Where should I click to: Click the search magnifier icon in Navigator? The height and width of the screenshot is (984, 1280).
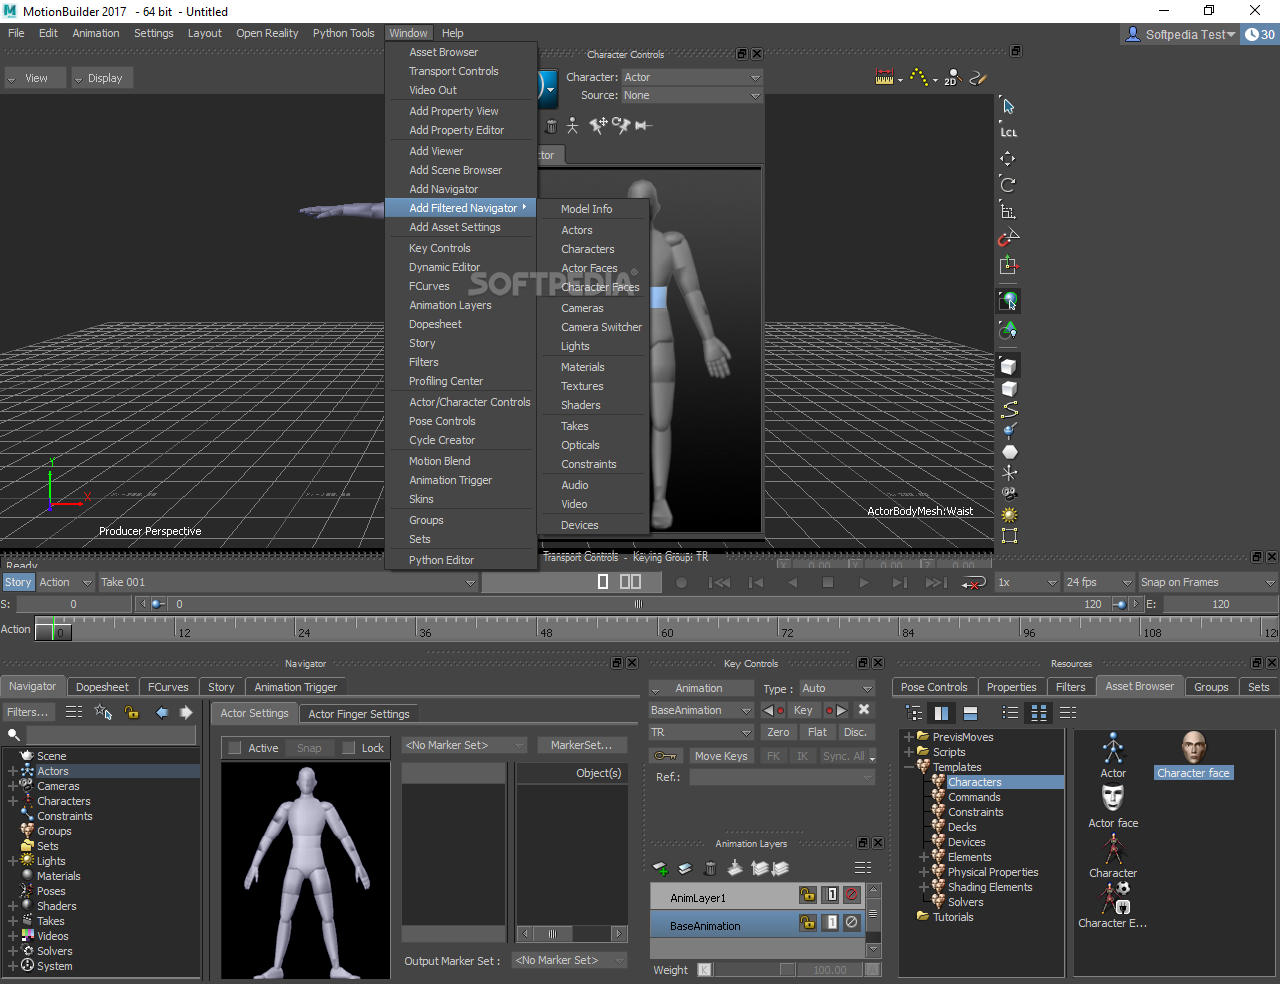[14, 735]
